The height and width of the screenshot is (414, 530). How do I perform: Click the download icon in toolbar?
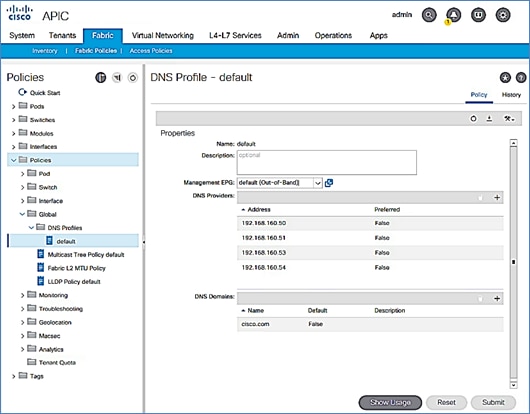click(x=489, y=119)
